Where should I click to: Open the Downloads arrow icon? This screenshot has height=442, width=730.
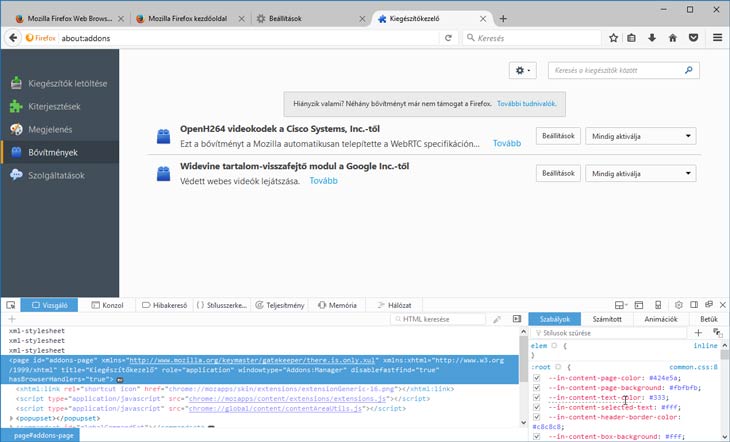coord(652,38)
